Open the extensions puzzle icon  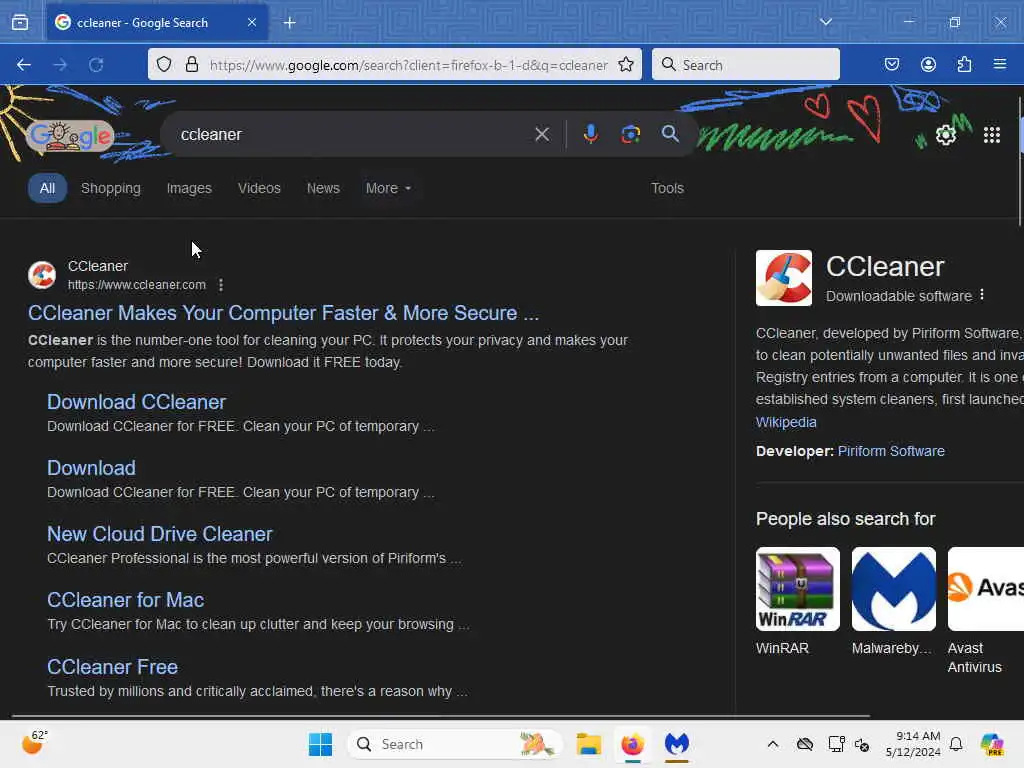pyautogui.click(x=964, y=64)
